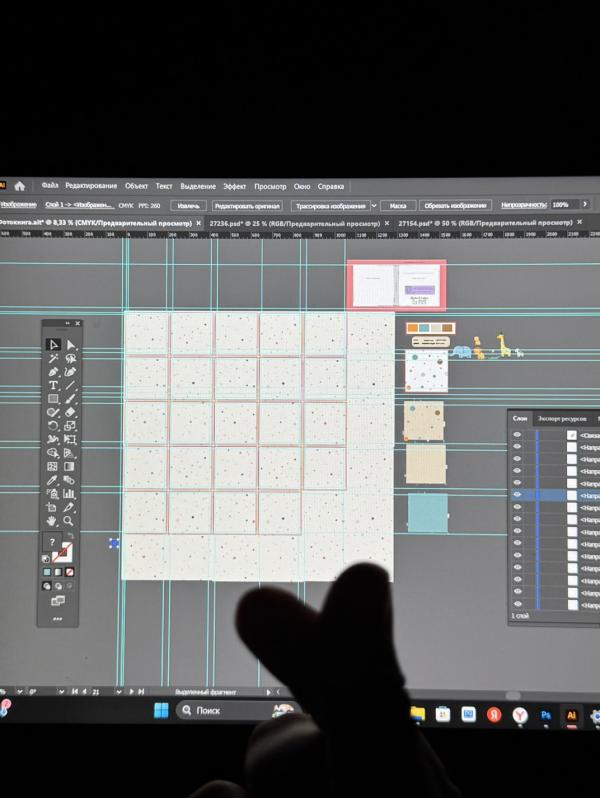Activate the Pen tool

tap(52, 372)
